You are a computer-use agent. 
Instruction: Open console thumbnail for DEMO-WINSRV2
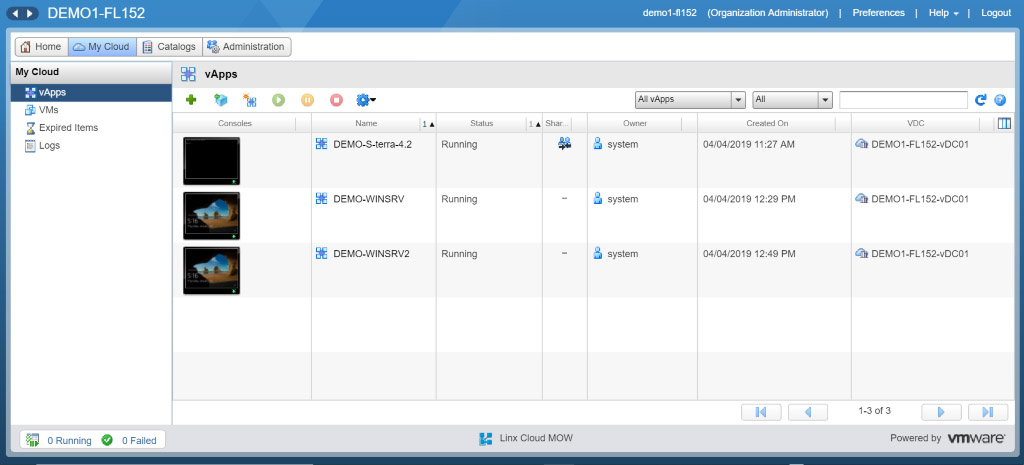(x=212, y=270)
